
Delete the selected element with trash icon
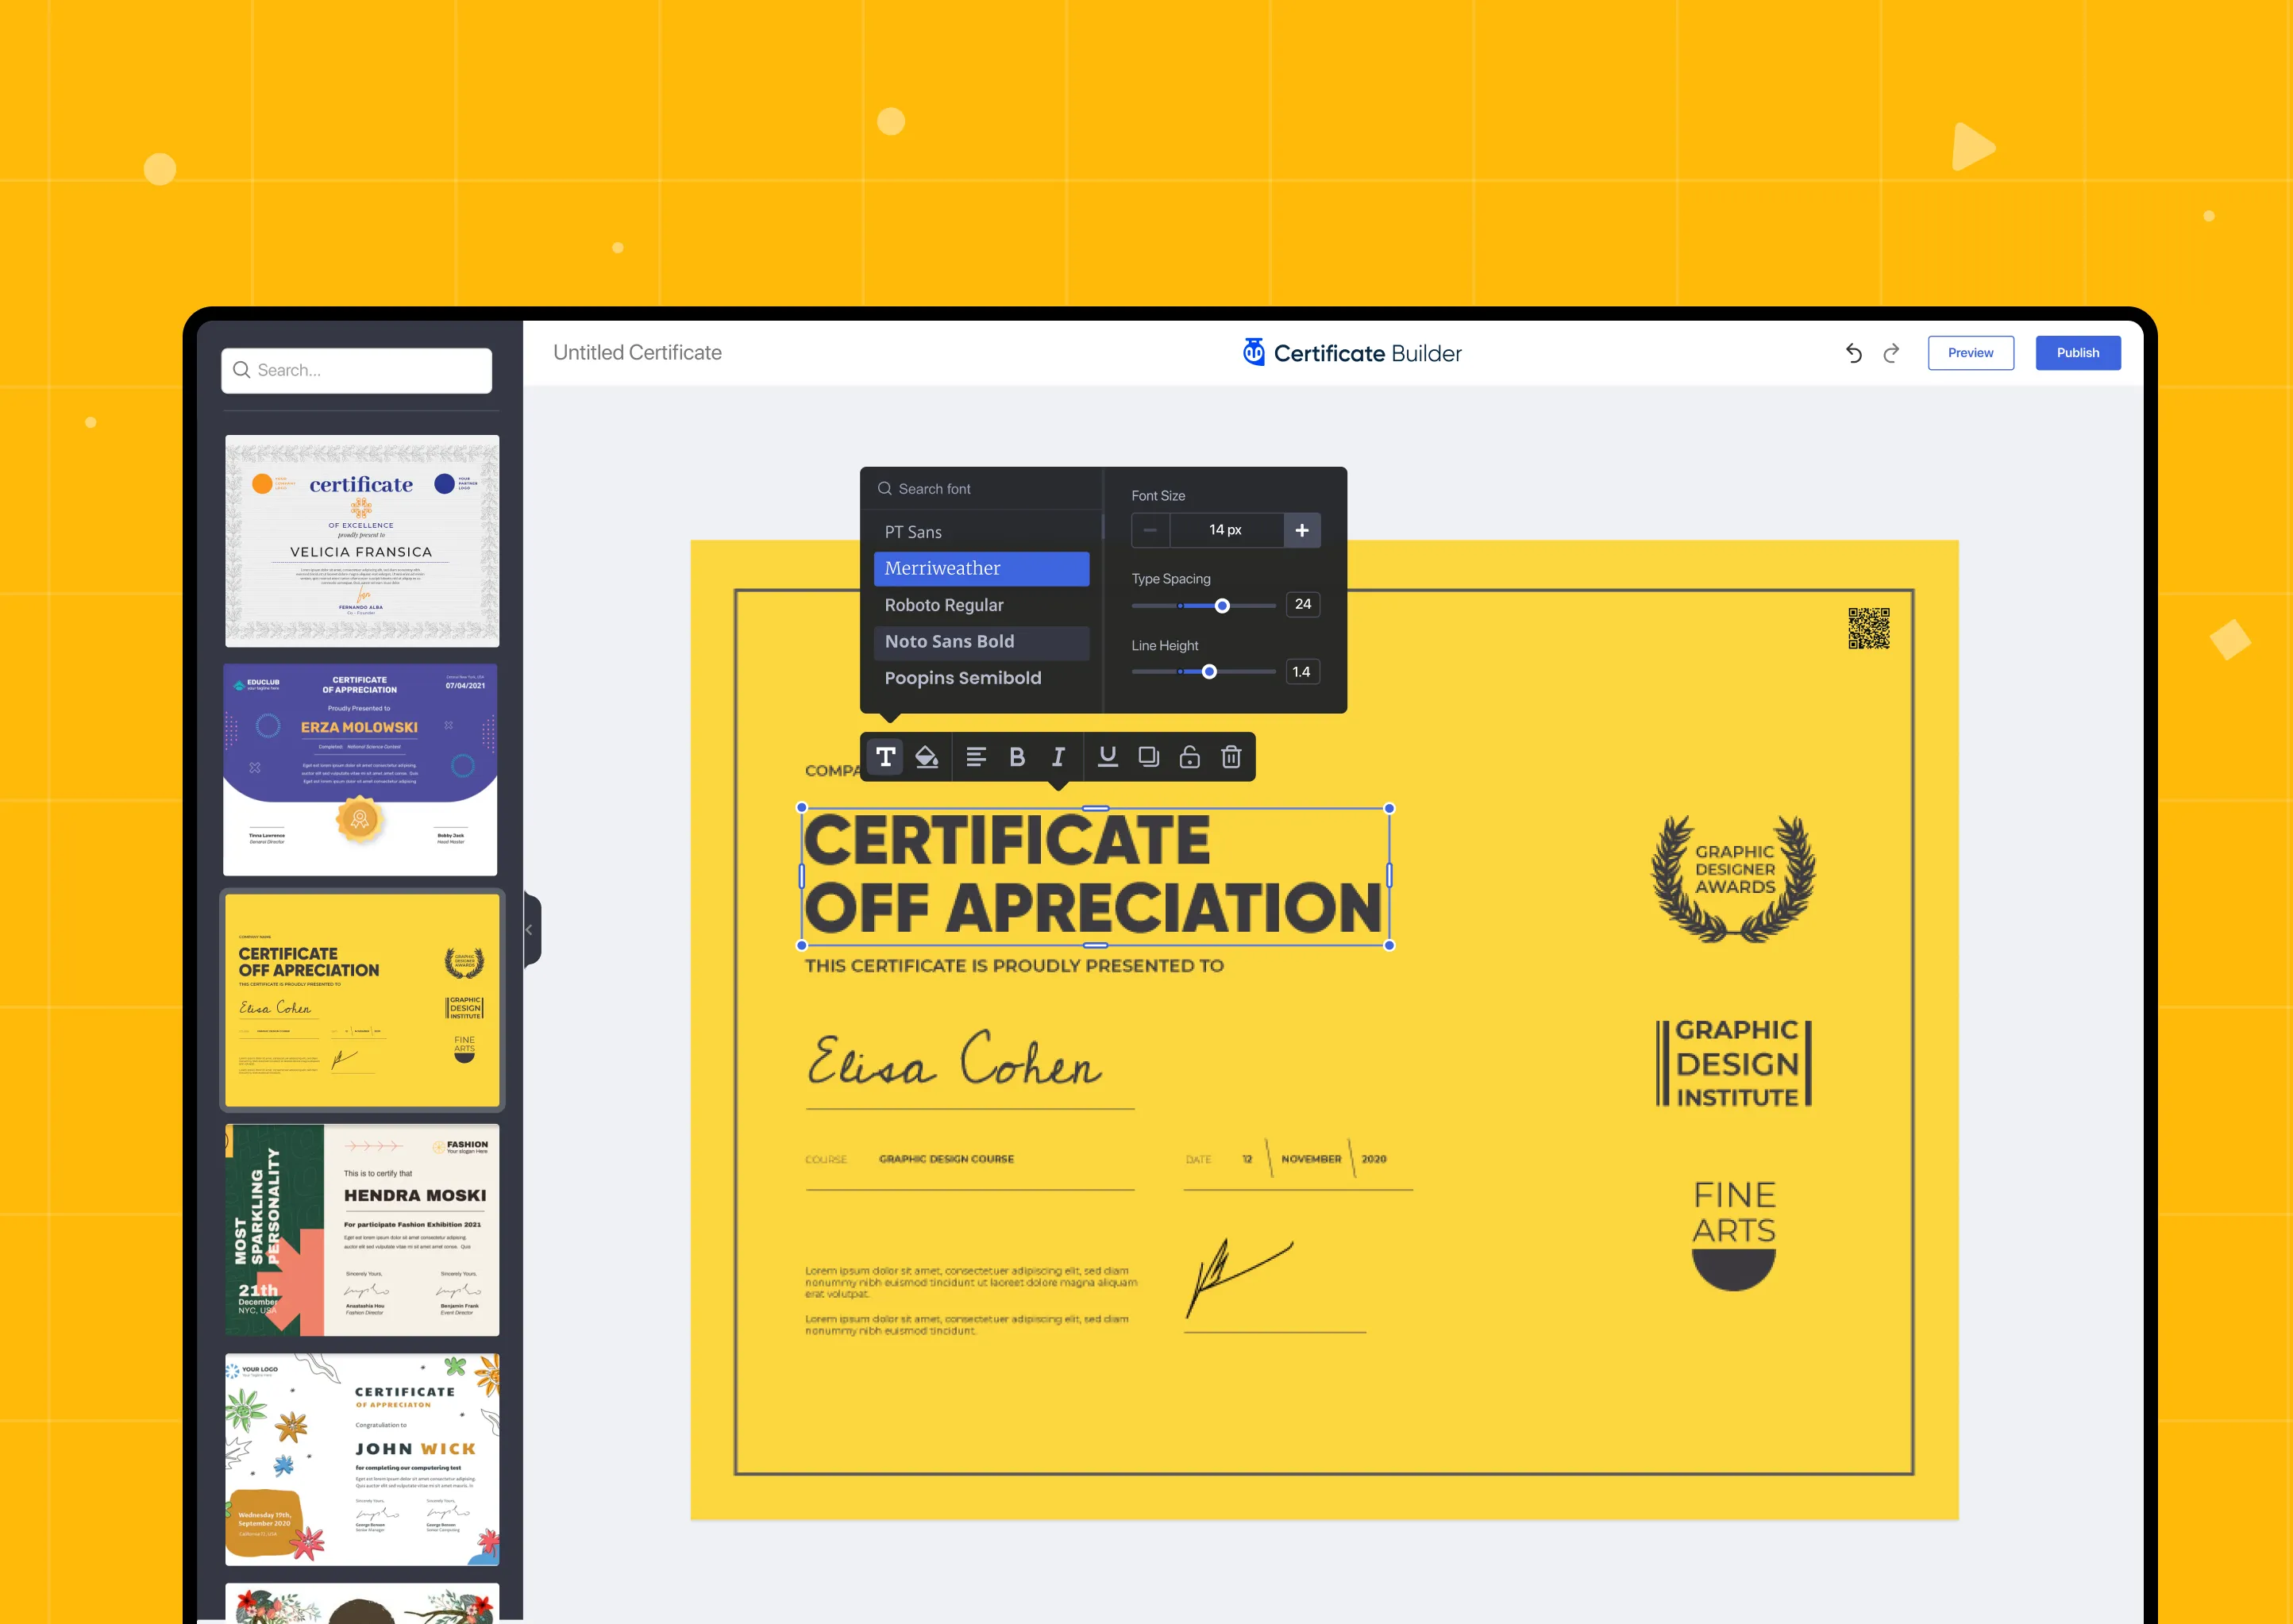pyautogui.click(x=1231, y=757)
